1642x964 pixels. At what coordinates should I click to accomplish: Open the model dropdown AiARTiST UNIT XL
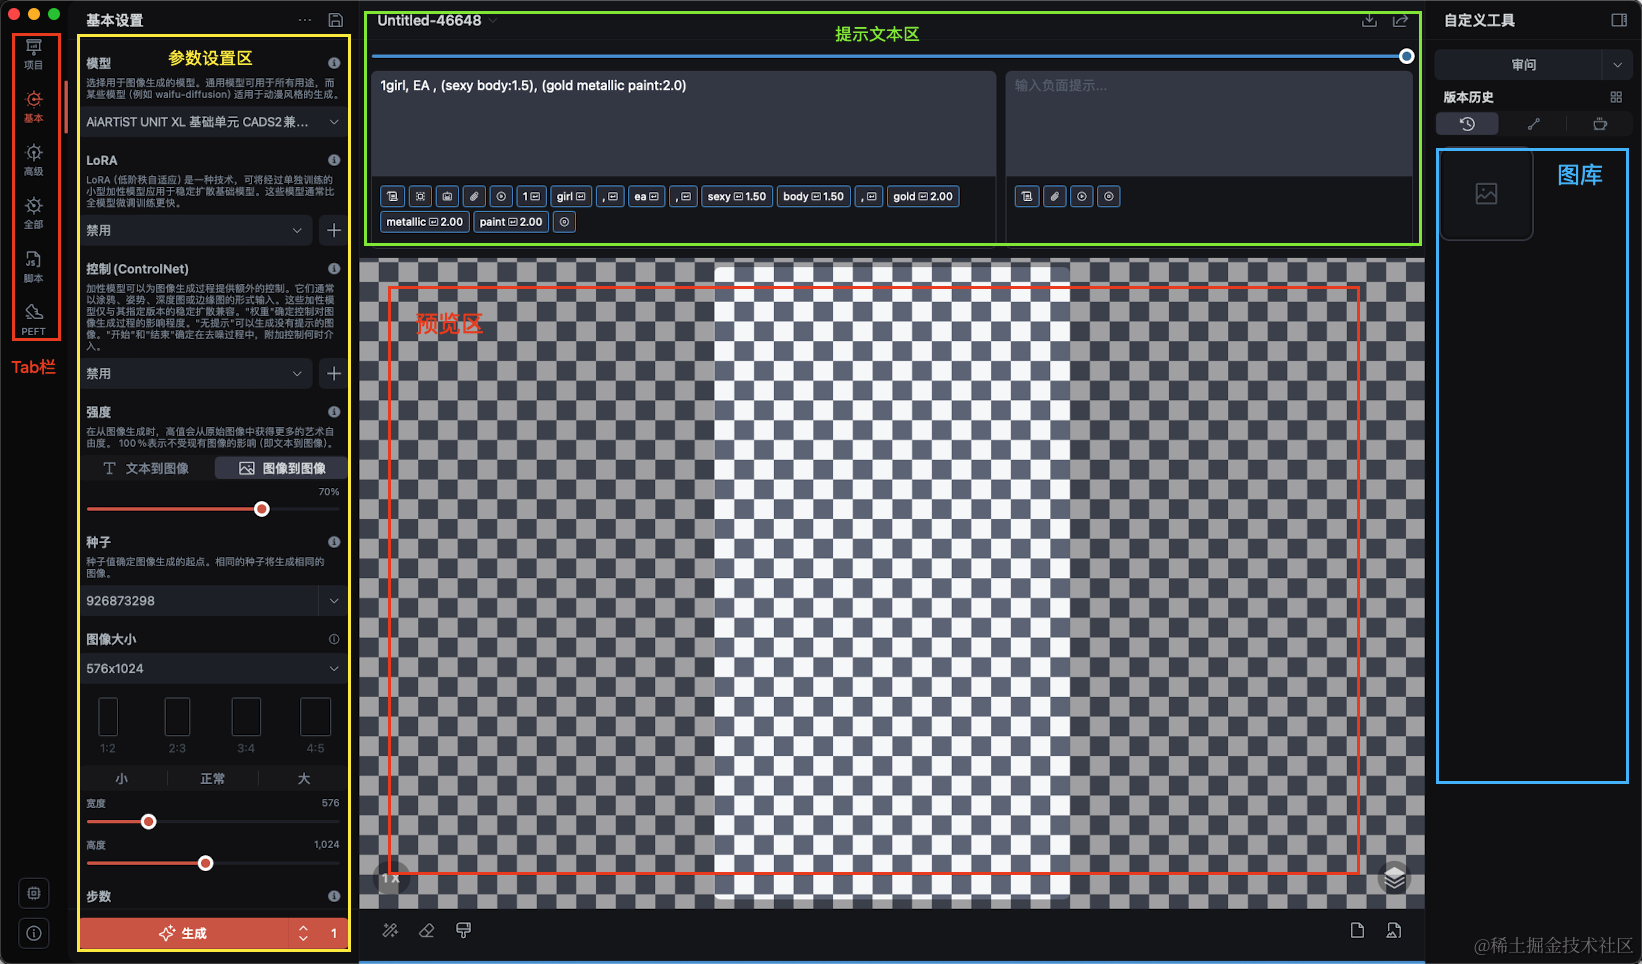point(213,122)
